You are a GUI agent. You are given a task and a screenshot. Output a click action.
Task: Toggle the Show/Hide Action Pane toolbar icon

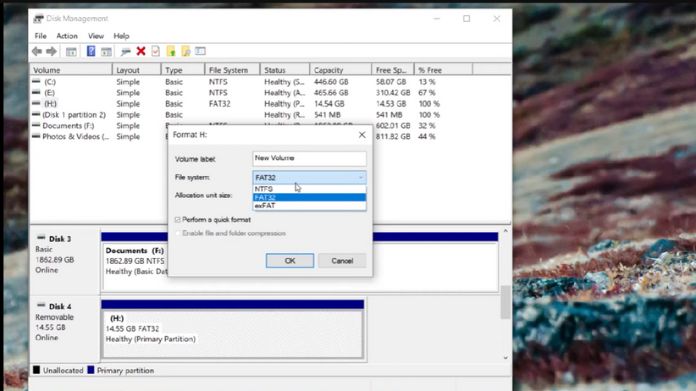click(106, 51)
